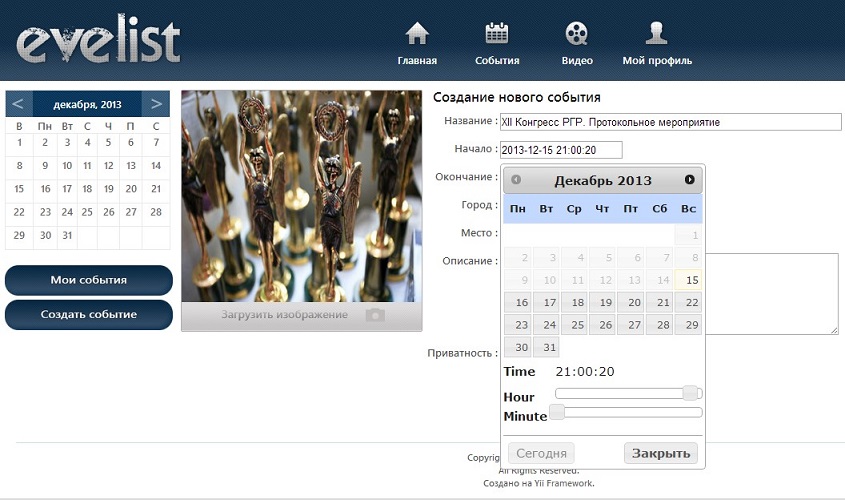Screen dimensions: 845x500
Task: Open the Yii Framework link in footer
Action: (564, 483)
